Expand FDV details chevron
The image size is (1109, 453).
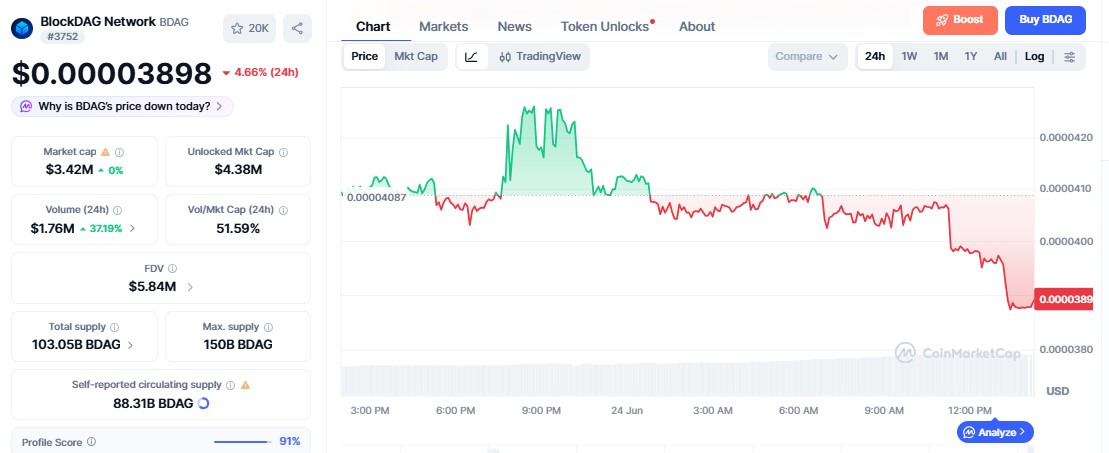190,287
